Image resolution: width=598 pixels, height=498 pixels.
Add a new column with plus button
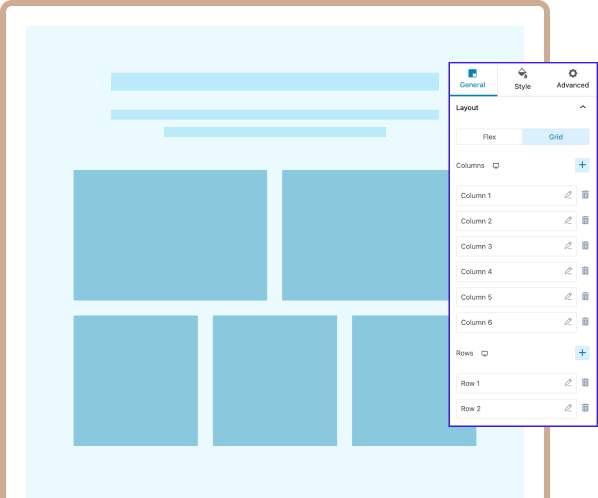tap(582, 165)
